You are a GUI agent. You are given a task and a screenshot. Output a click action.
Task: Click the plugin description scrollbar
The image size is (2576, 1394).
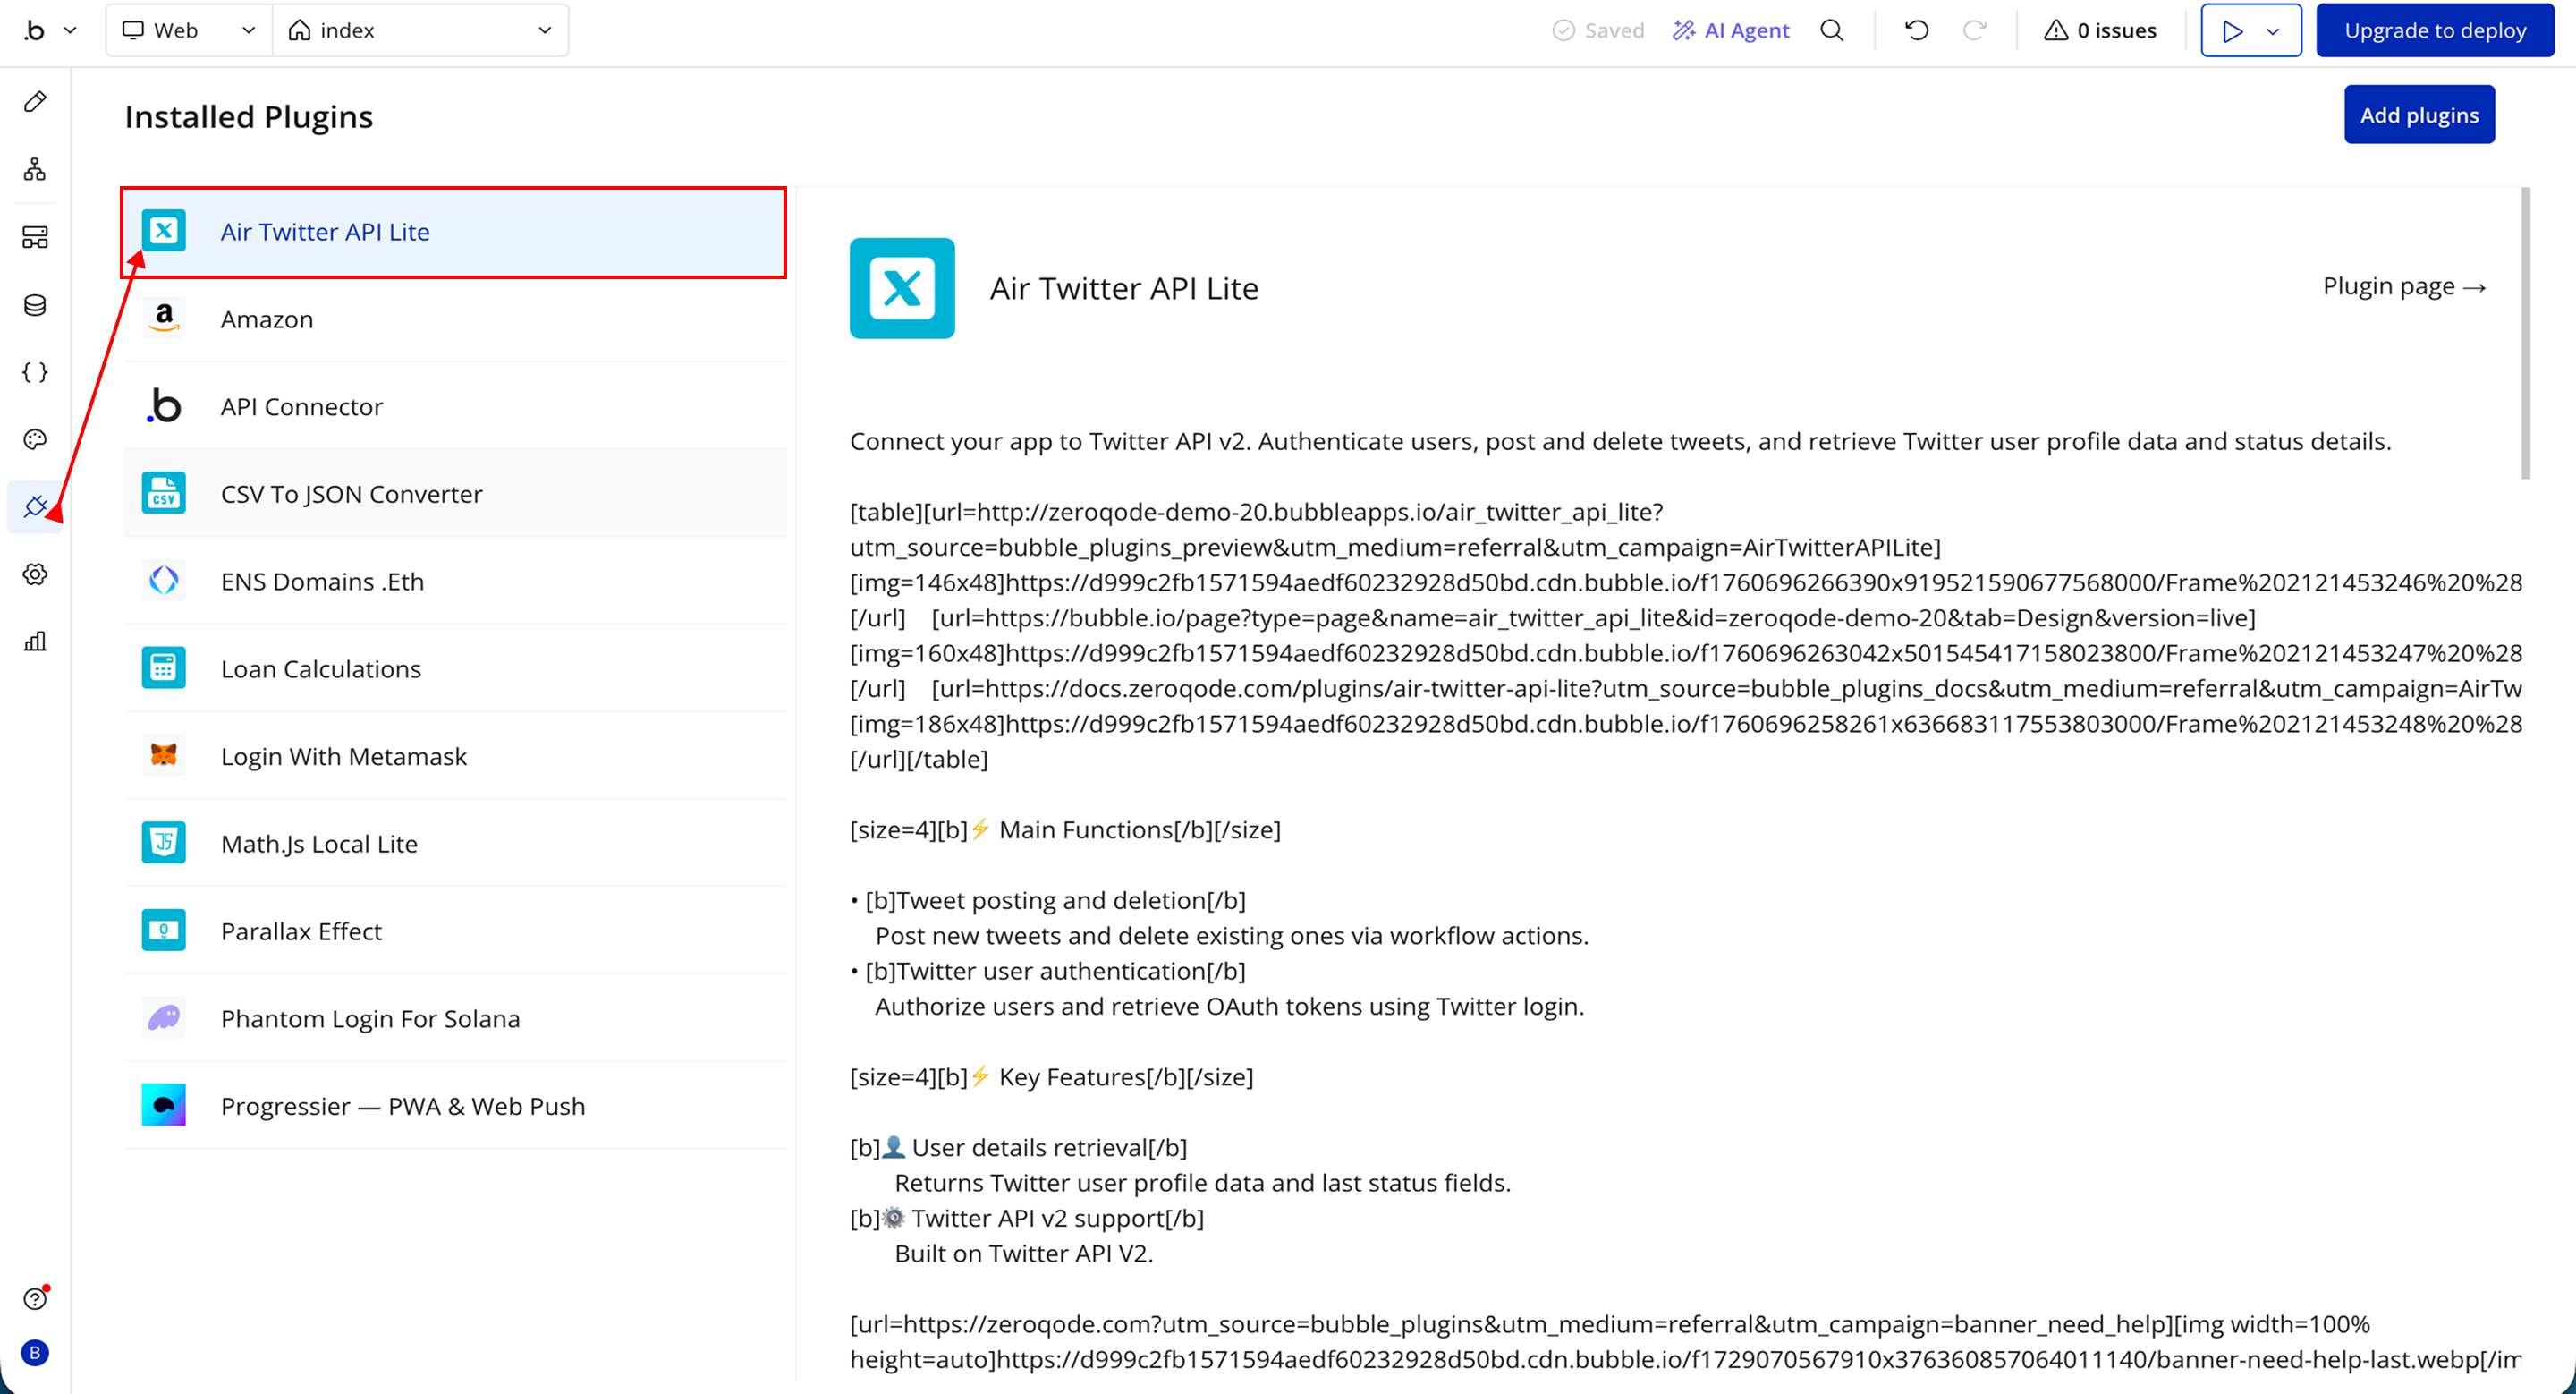2524,333
